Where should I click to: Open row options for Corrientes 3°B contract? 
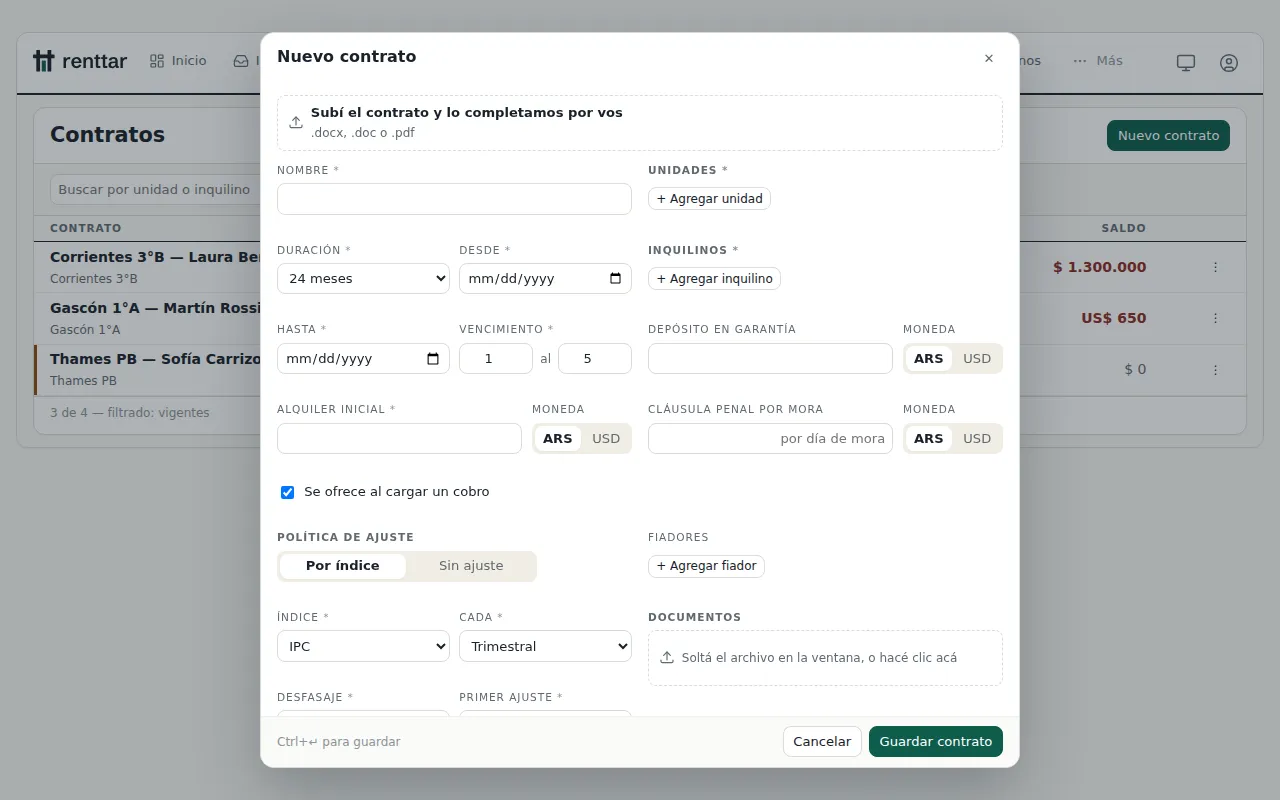(1216, 267)
